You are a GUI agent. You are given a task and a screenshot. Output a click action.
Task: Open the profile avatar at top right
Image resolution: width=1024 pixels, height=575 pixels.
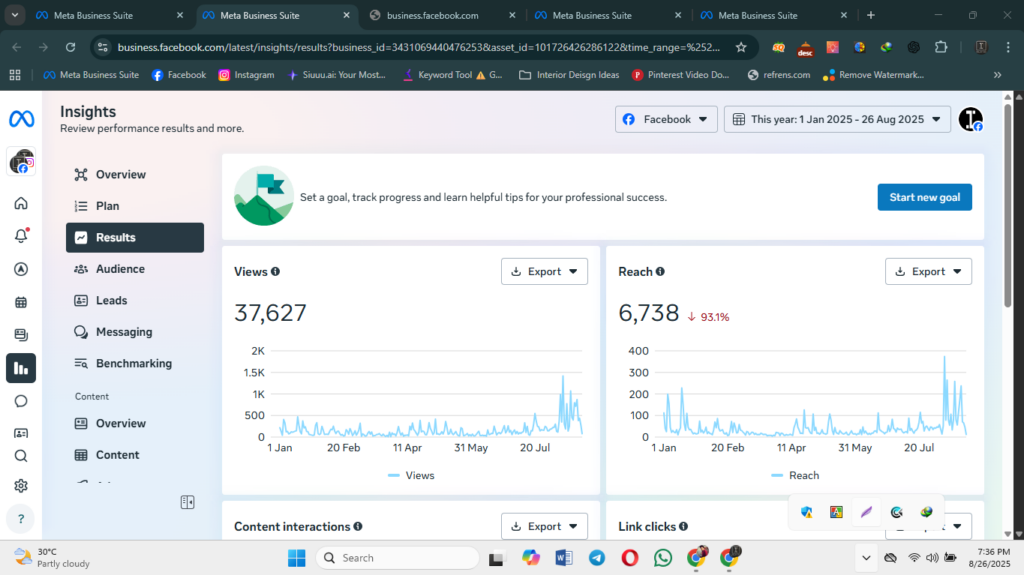click(970, 120)
